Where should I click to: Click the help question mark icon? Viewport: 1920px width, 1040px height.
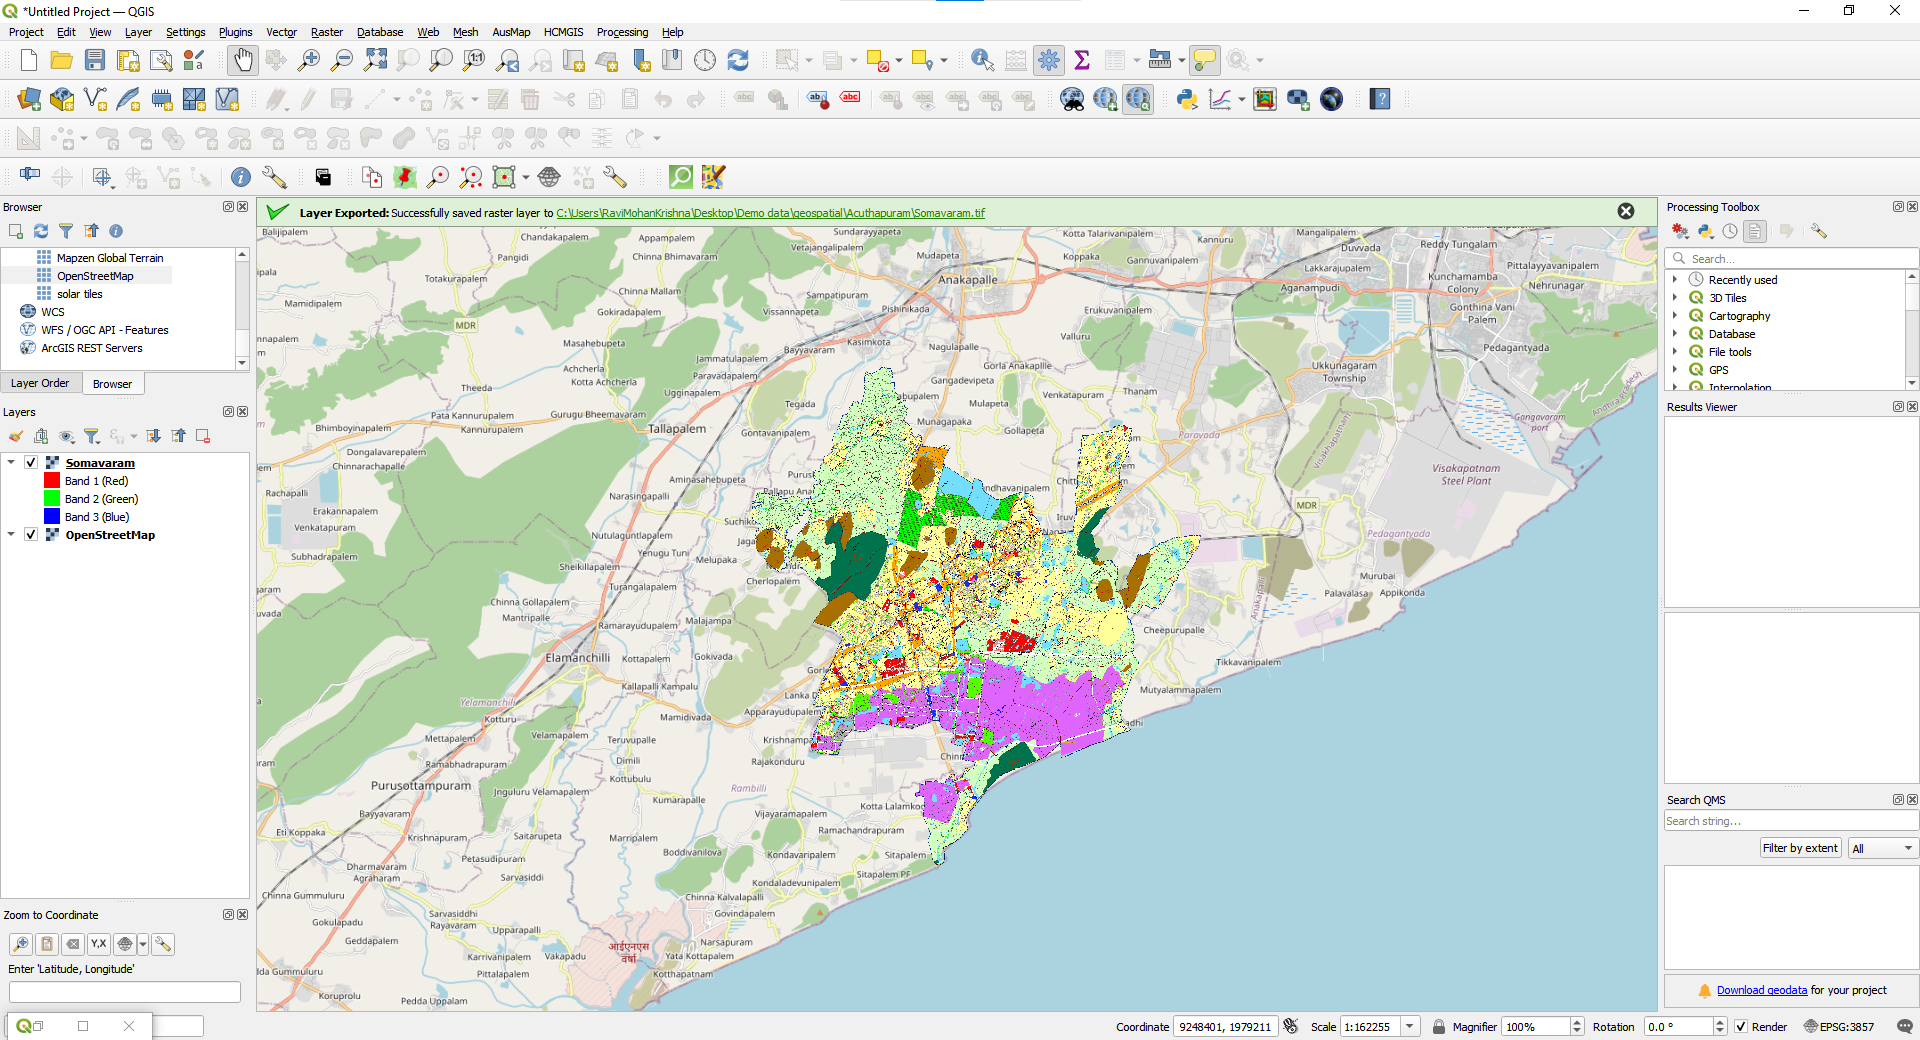(1380, 99)
